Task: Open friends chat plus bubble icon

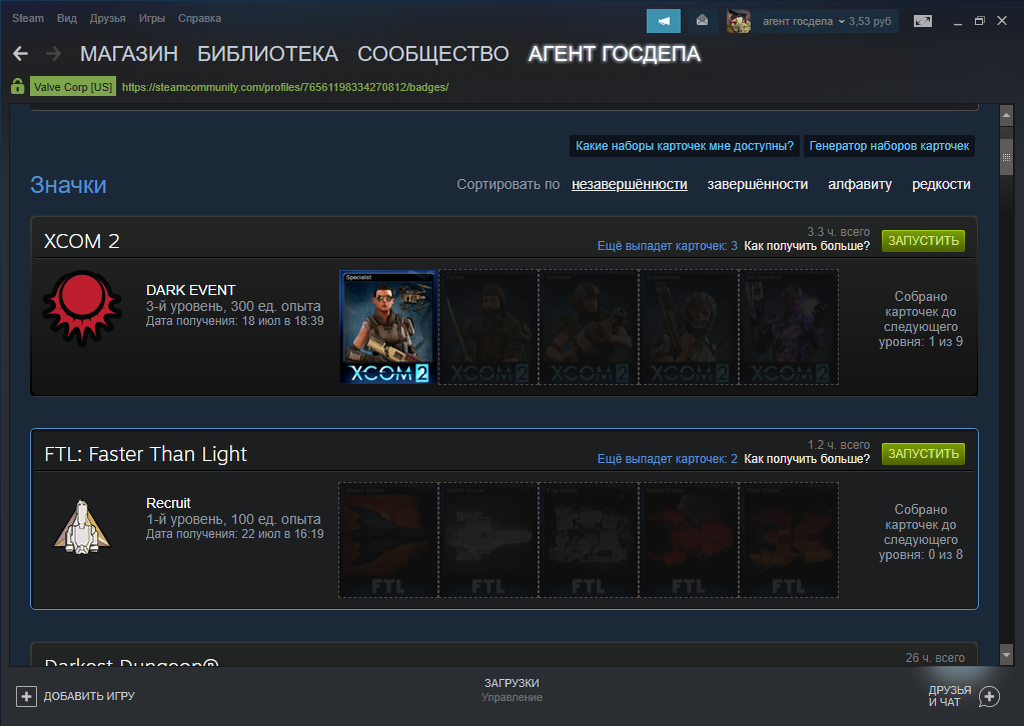Action: pyautogui.click(x=989, y=697)
